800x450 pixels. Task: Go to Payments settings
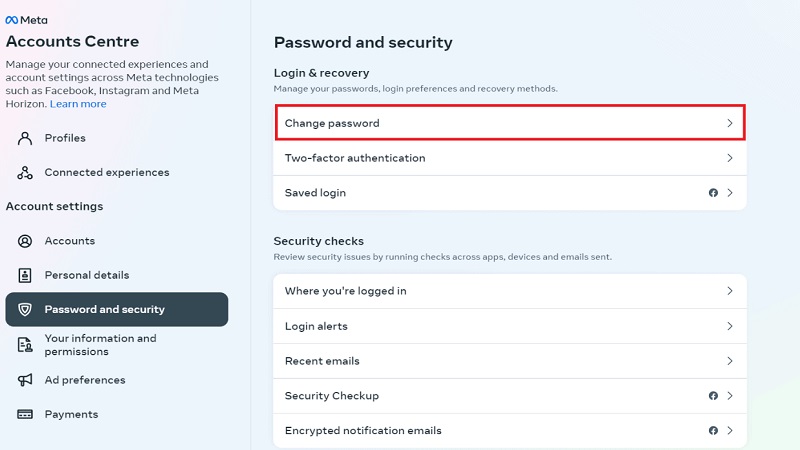[71, 414]
